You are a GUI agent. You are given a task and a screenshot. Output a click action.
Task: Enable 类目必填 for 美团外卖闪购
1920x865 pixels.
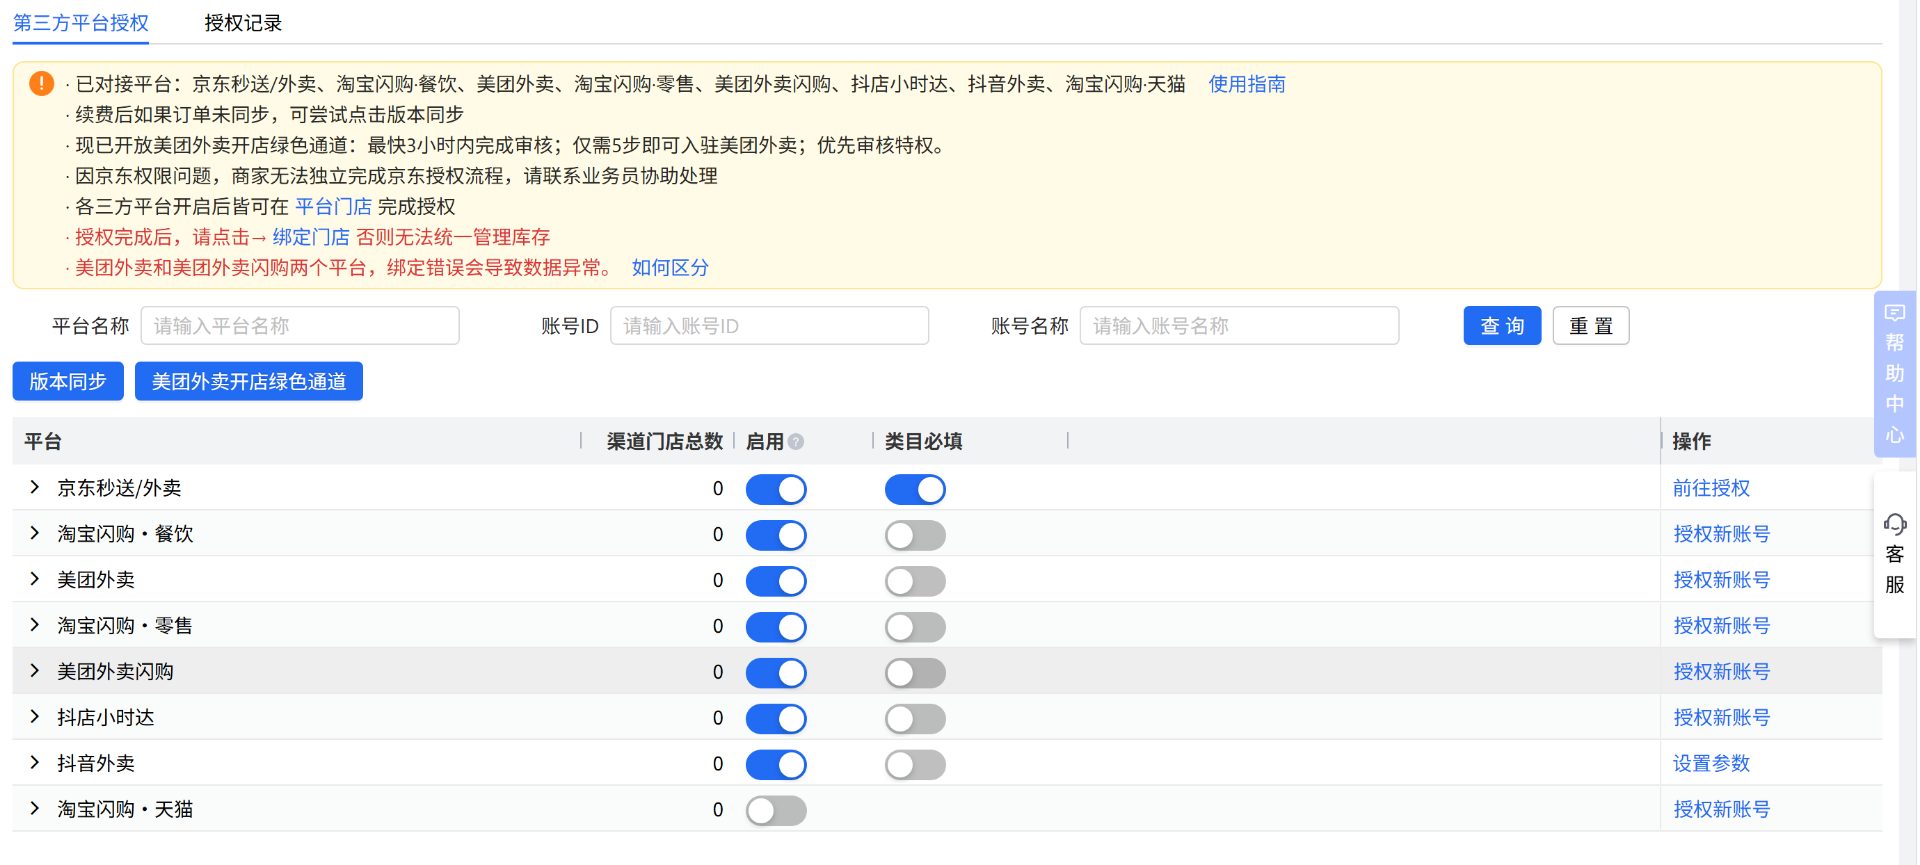click(915, 673)
